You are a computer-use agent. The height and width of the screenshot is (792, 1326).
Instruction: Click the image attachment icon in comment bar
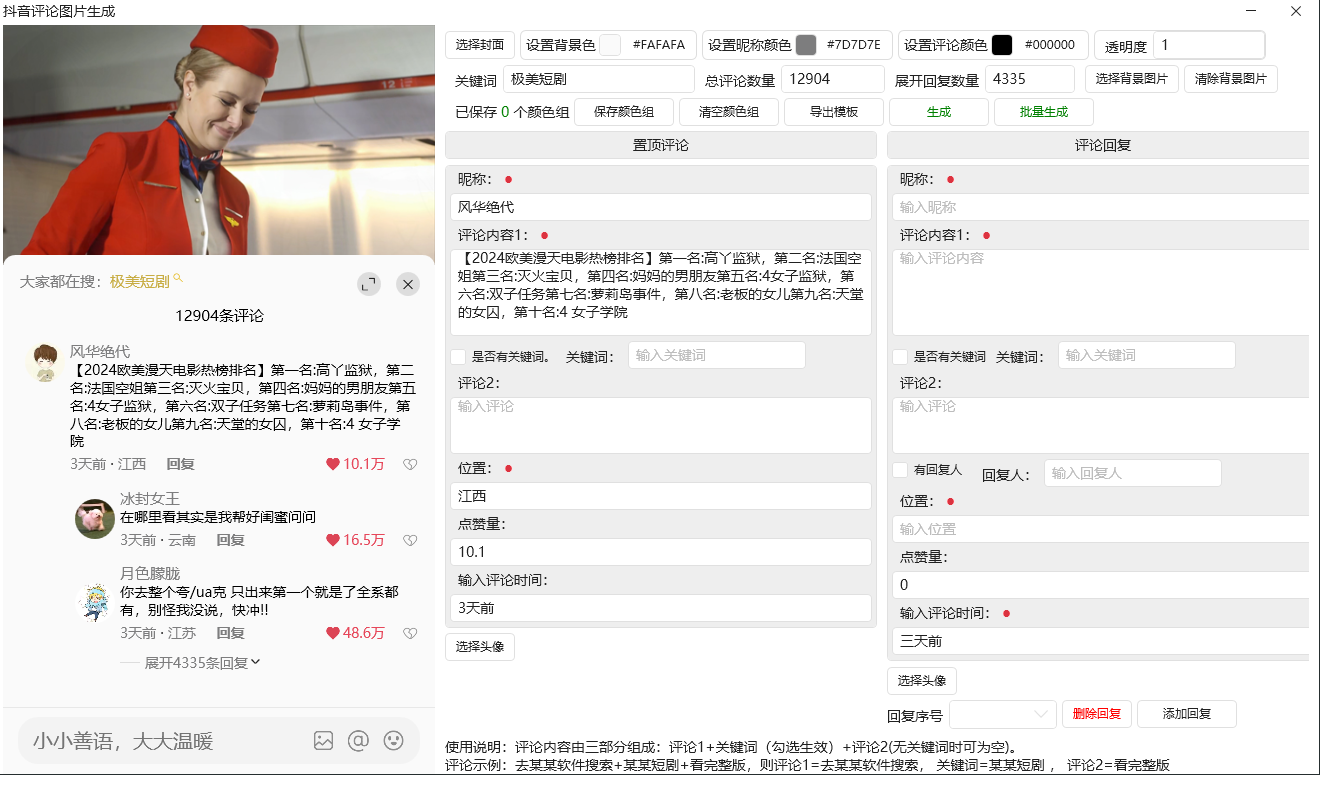(x=322, y=741)
